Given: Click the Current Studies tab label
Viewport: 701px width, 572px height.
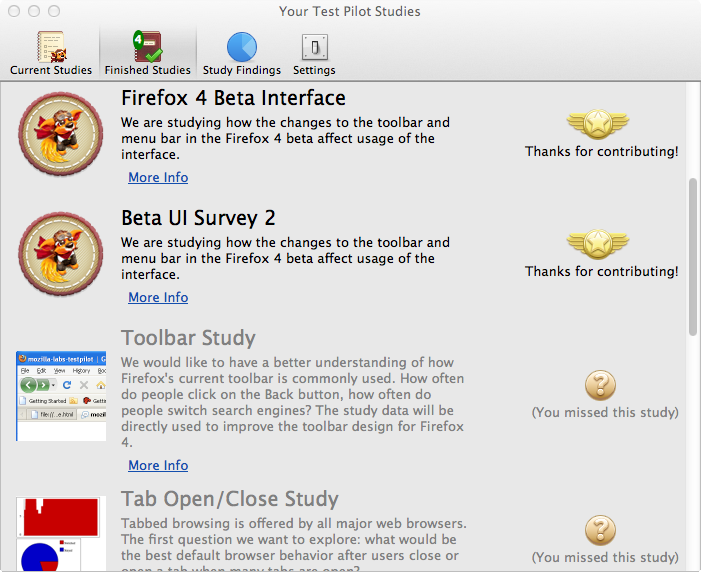Looking at the screenshot, I should coord(51,70).
